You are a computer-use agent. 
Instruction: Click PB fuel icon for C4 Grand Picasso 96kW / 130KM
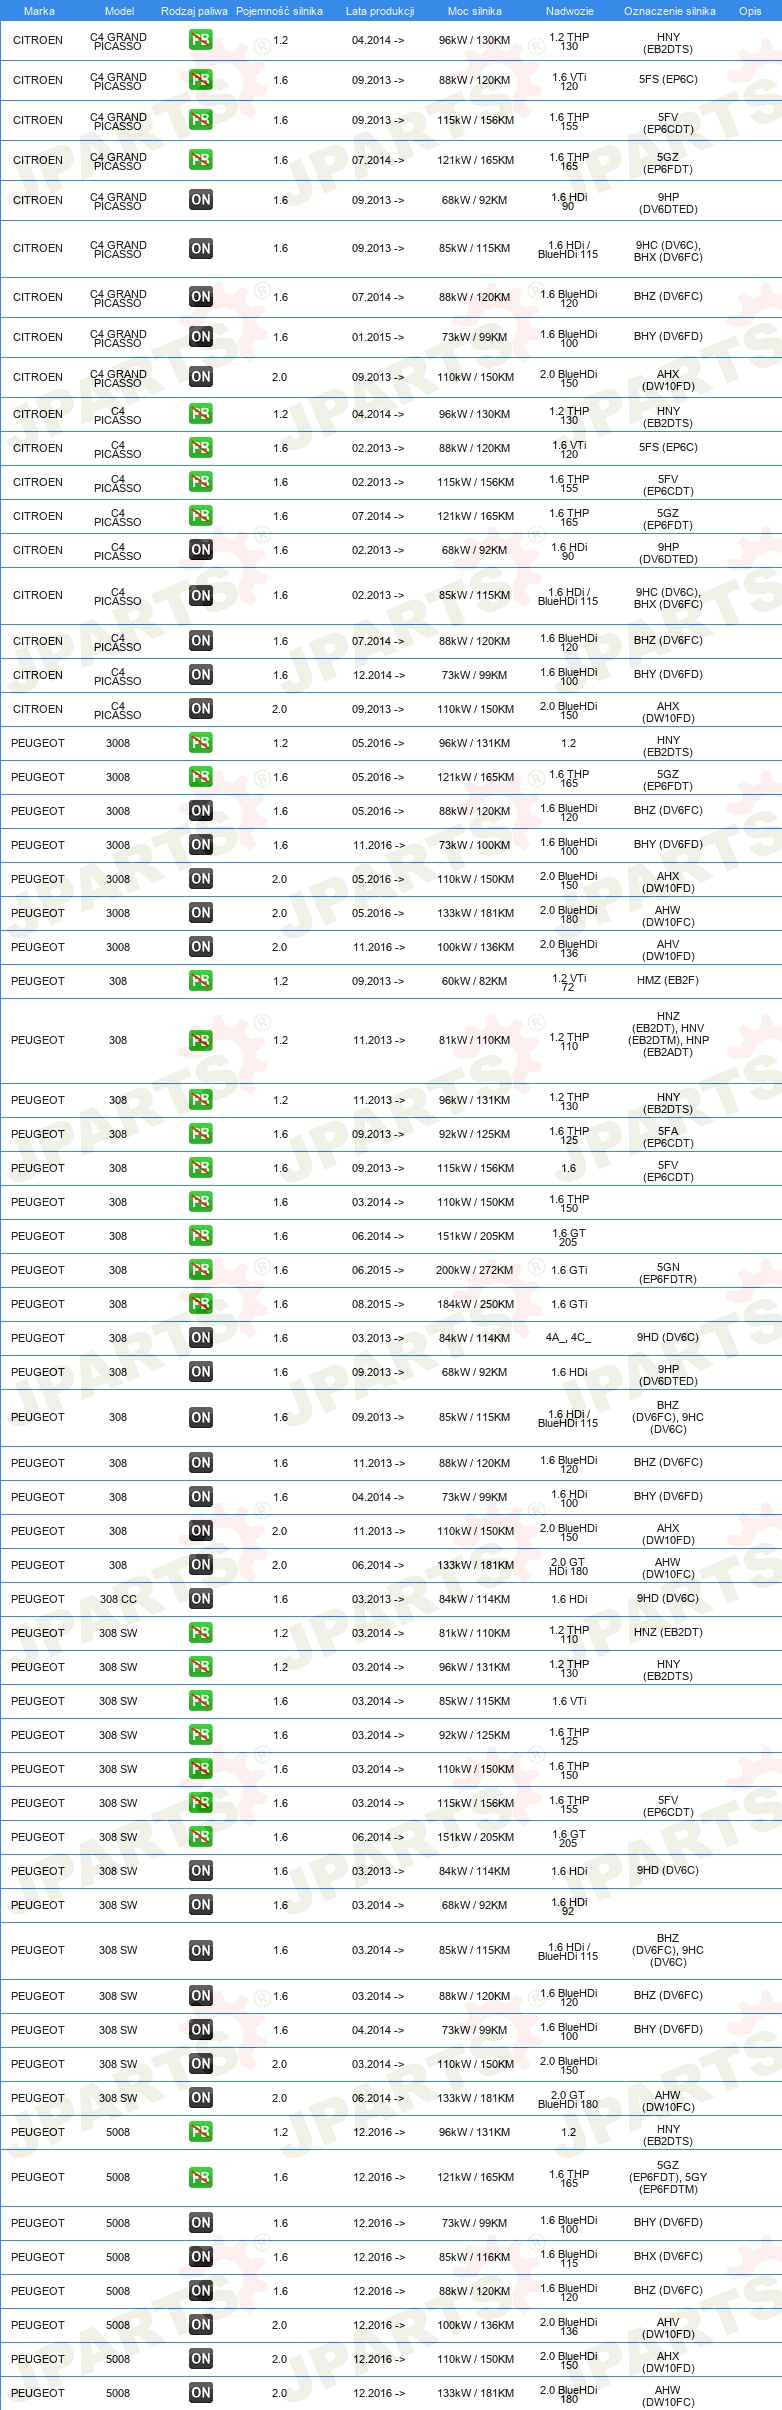201,40
